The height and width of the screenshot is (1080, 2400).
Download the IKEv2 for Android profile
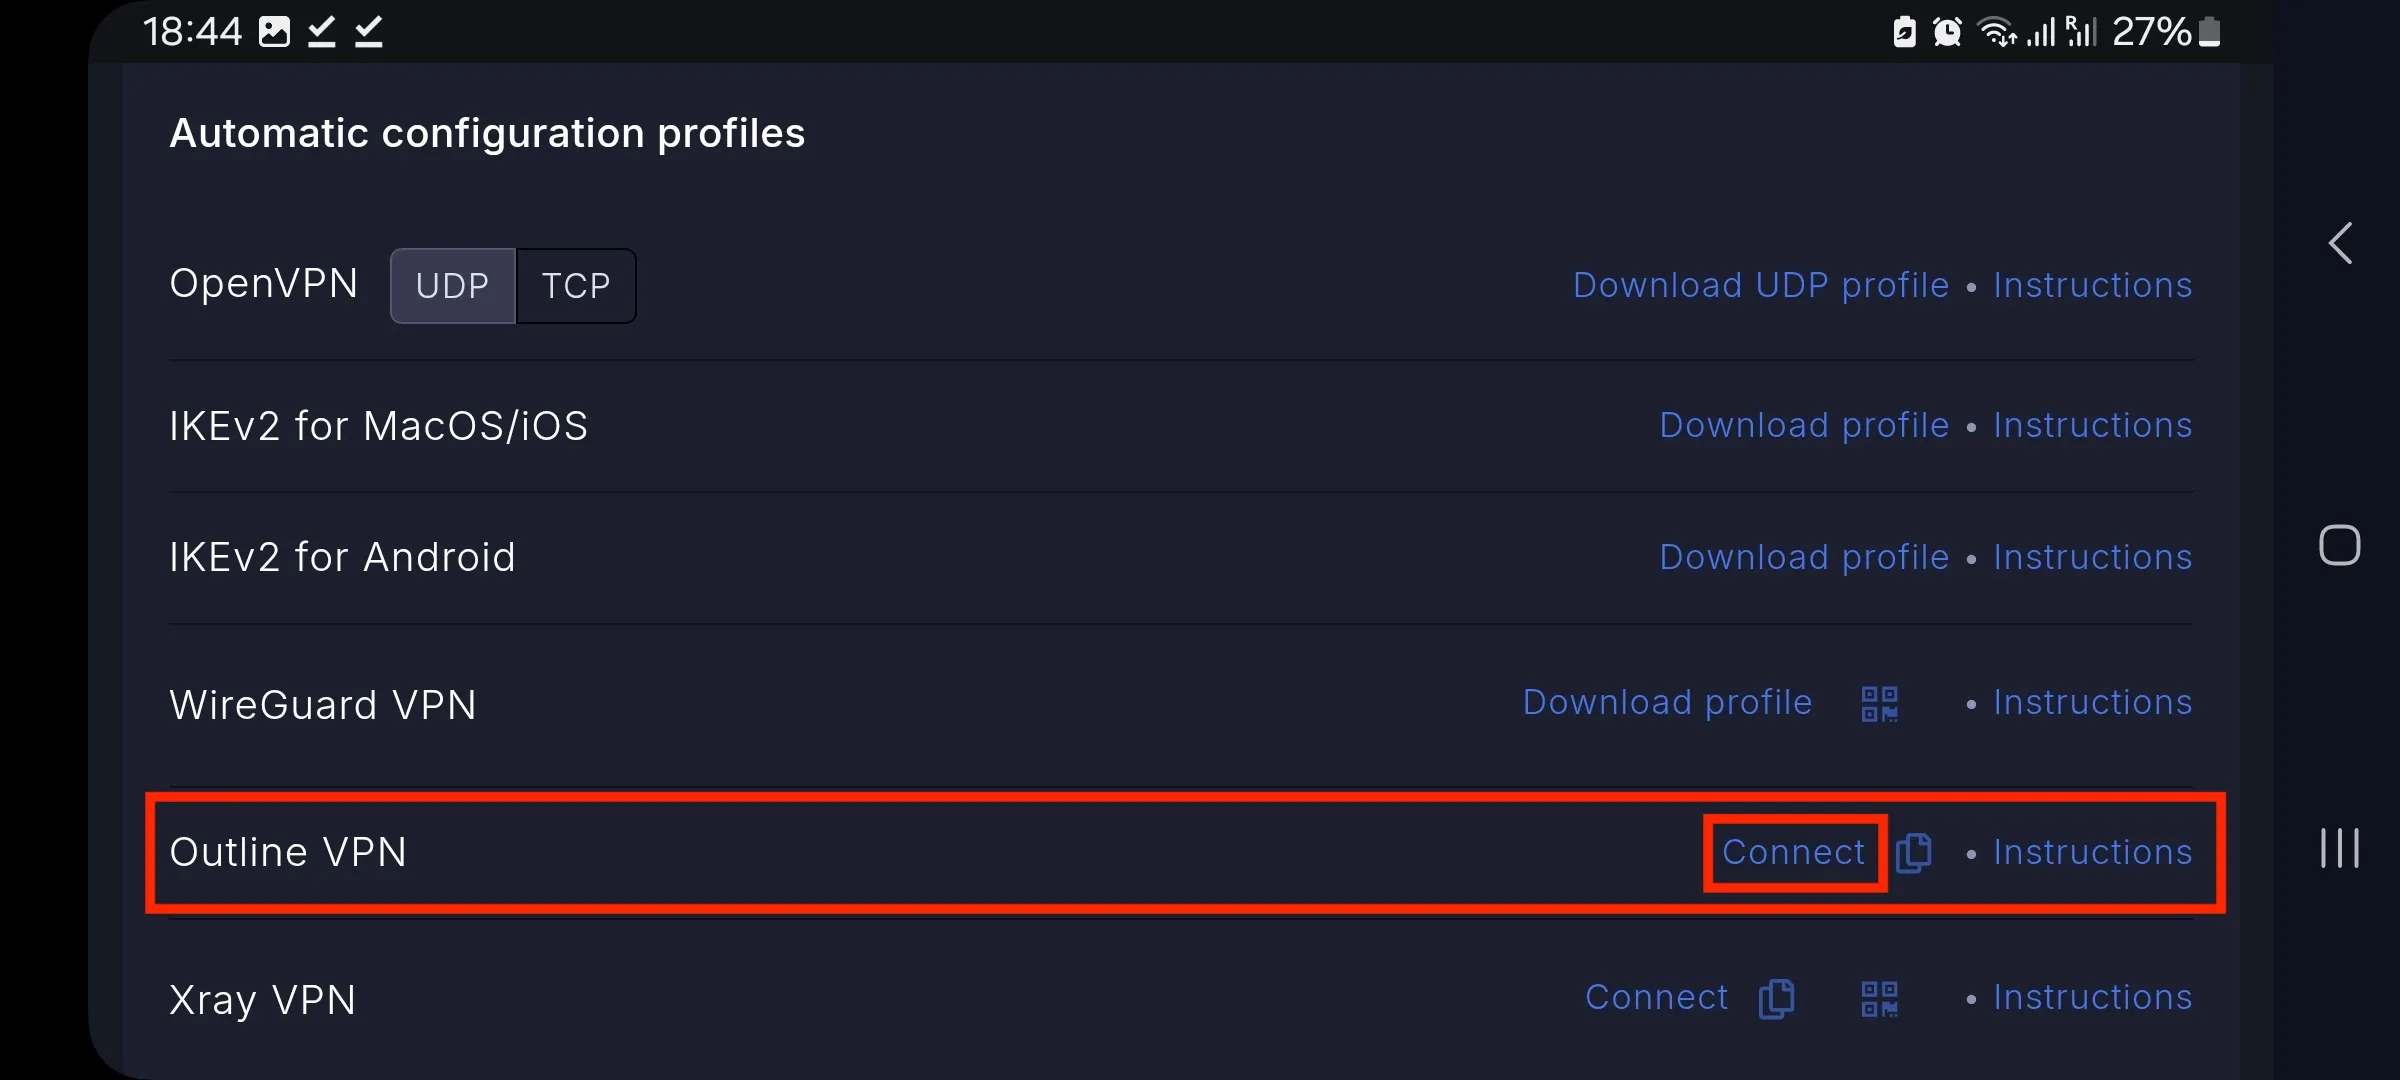point(1804,558)
